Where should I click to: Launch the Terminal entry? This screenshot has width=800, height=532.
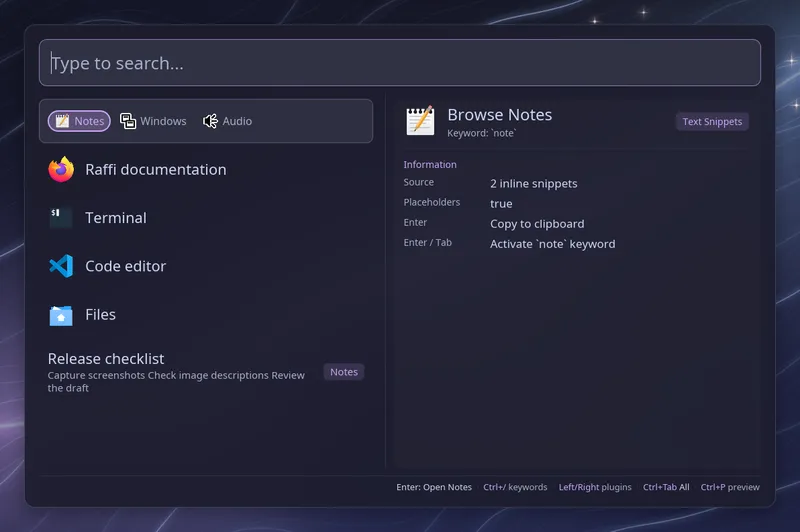[x=206, y=218]
